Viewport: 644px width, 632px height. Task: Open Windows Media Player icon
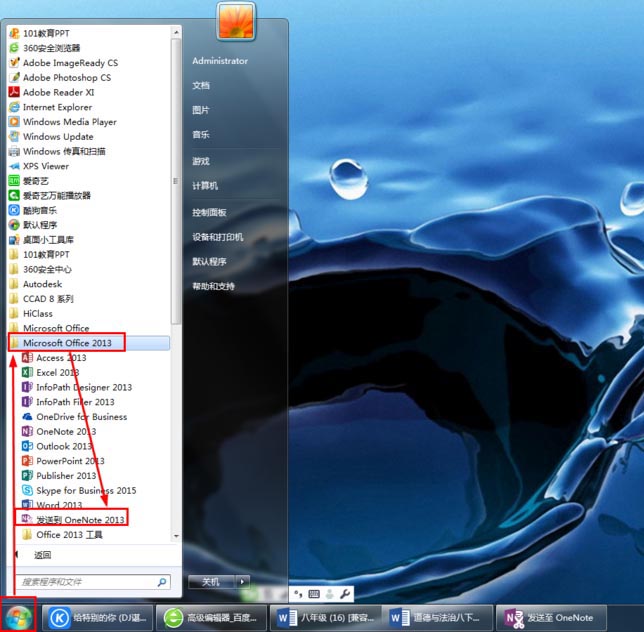point(14,122)
